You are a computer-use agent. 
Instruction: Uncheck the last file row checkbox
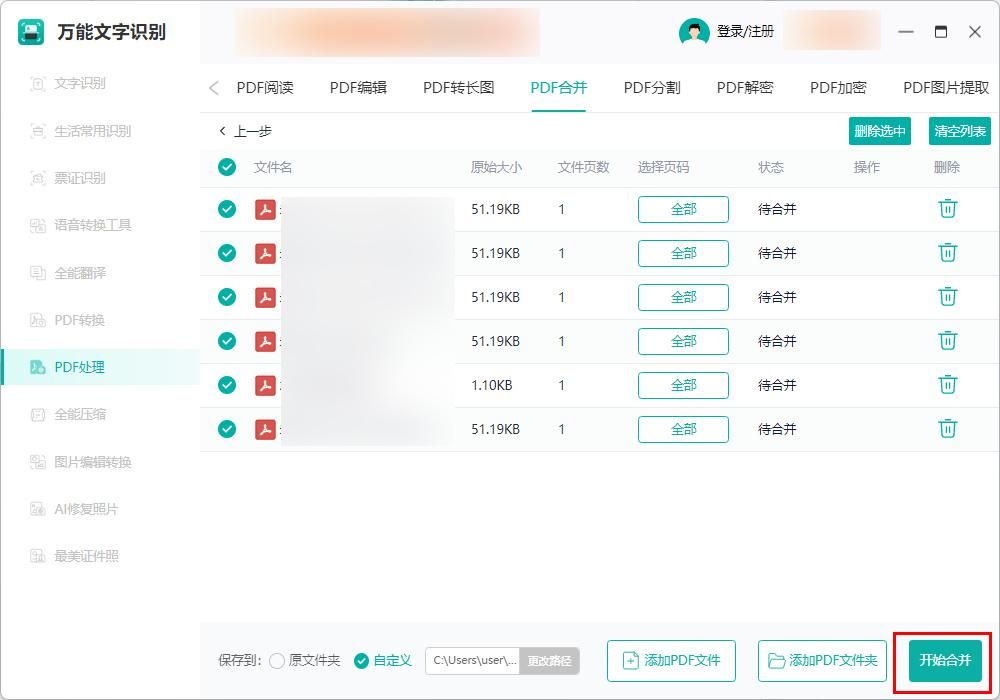click(x=227, y=429)
